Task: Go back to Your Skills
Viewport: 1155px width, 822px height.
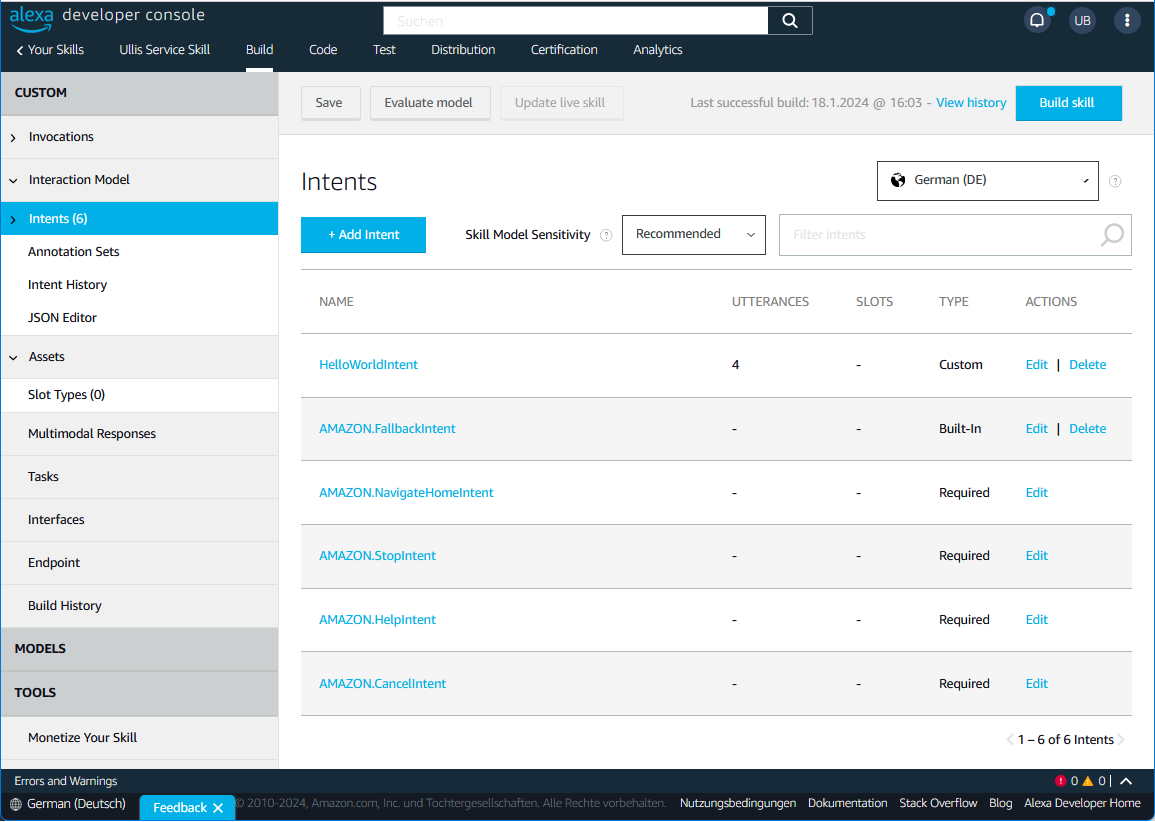Action: pos(50,49)
